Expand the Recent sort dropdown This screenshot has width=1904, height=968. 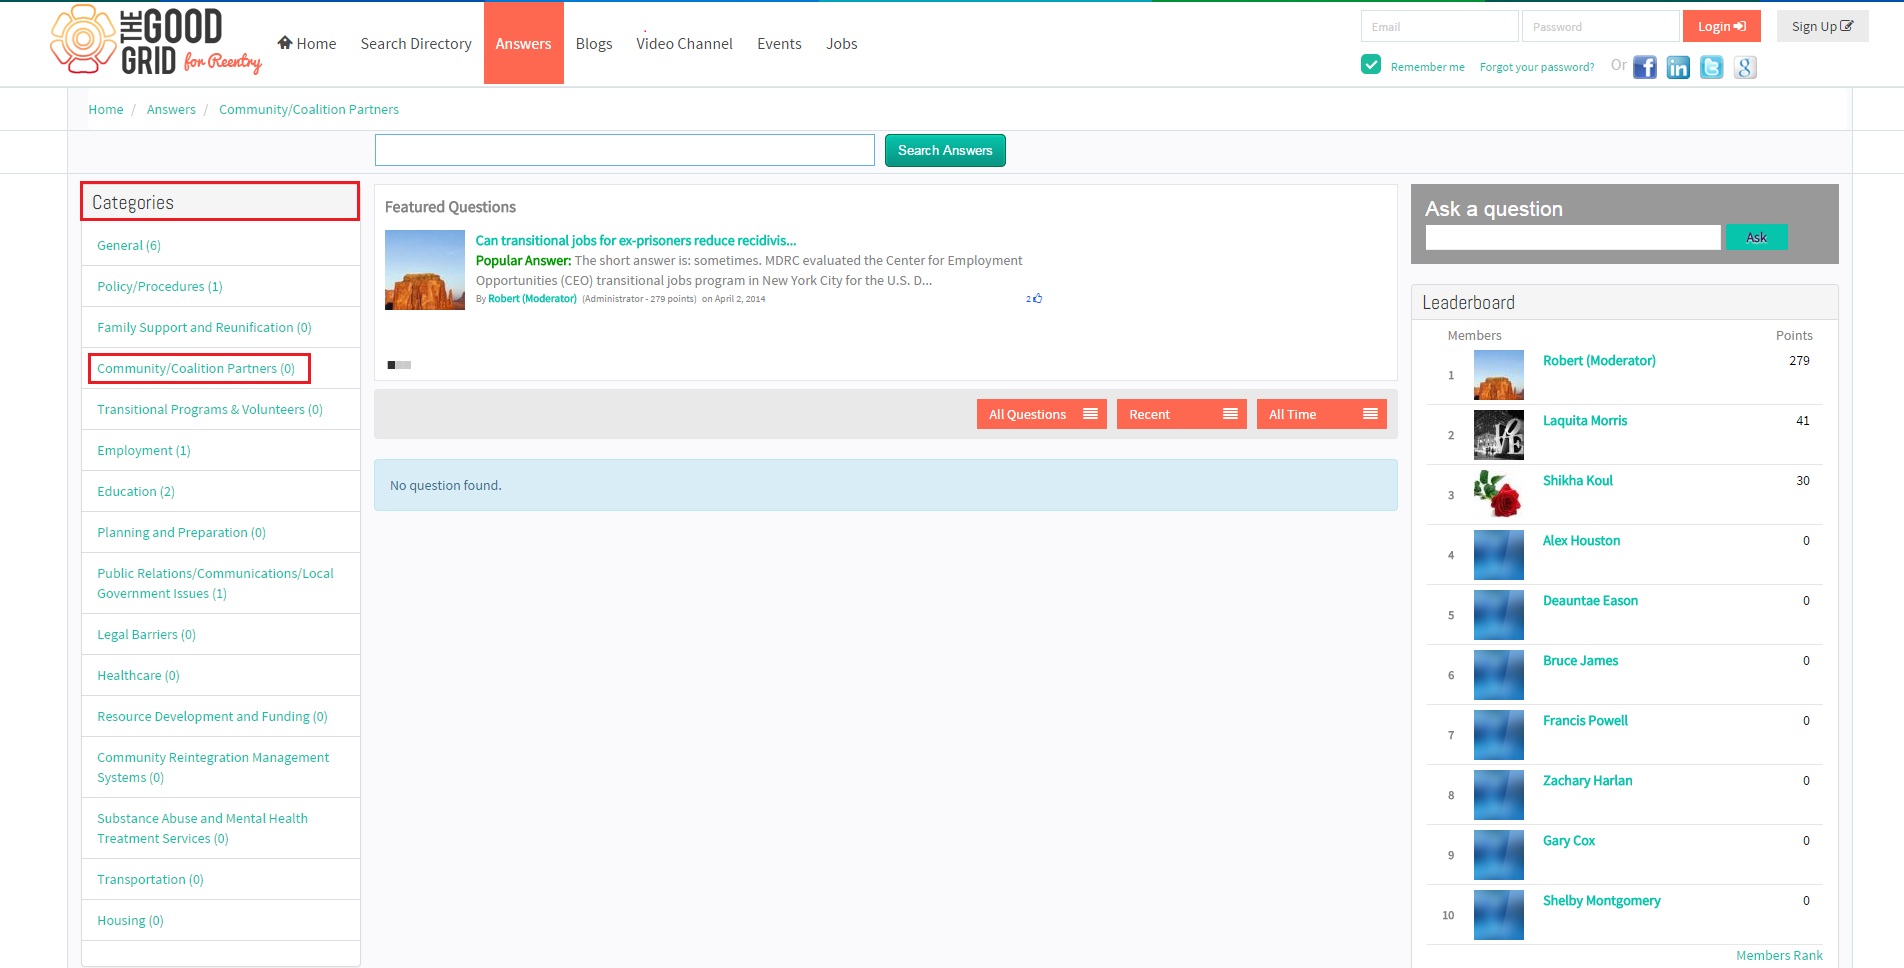pyautogui.click(x=1181, y=414)
